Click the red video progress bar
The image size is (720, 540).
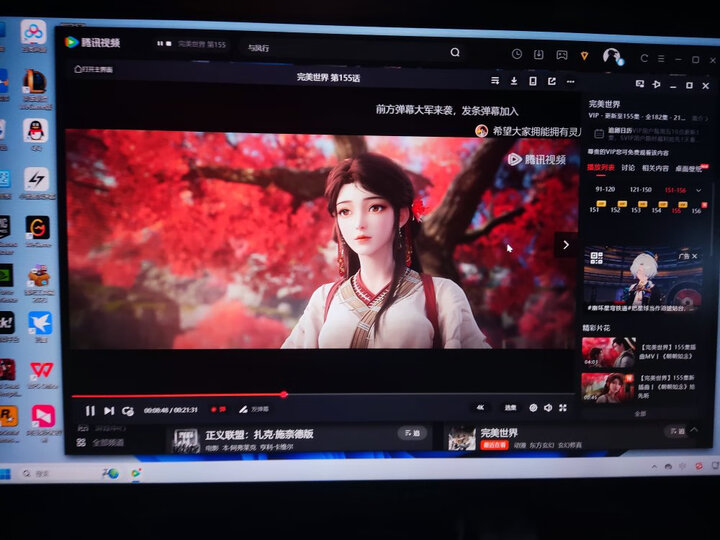tap(180, 395)
